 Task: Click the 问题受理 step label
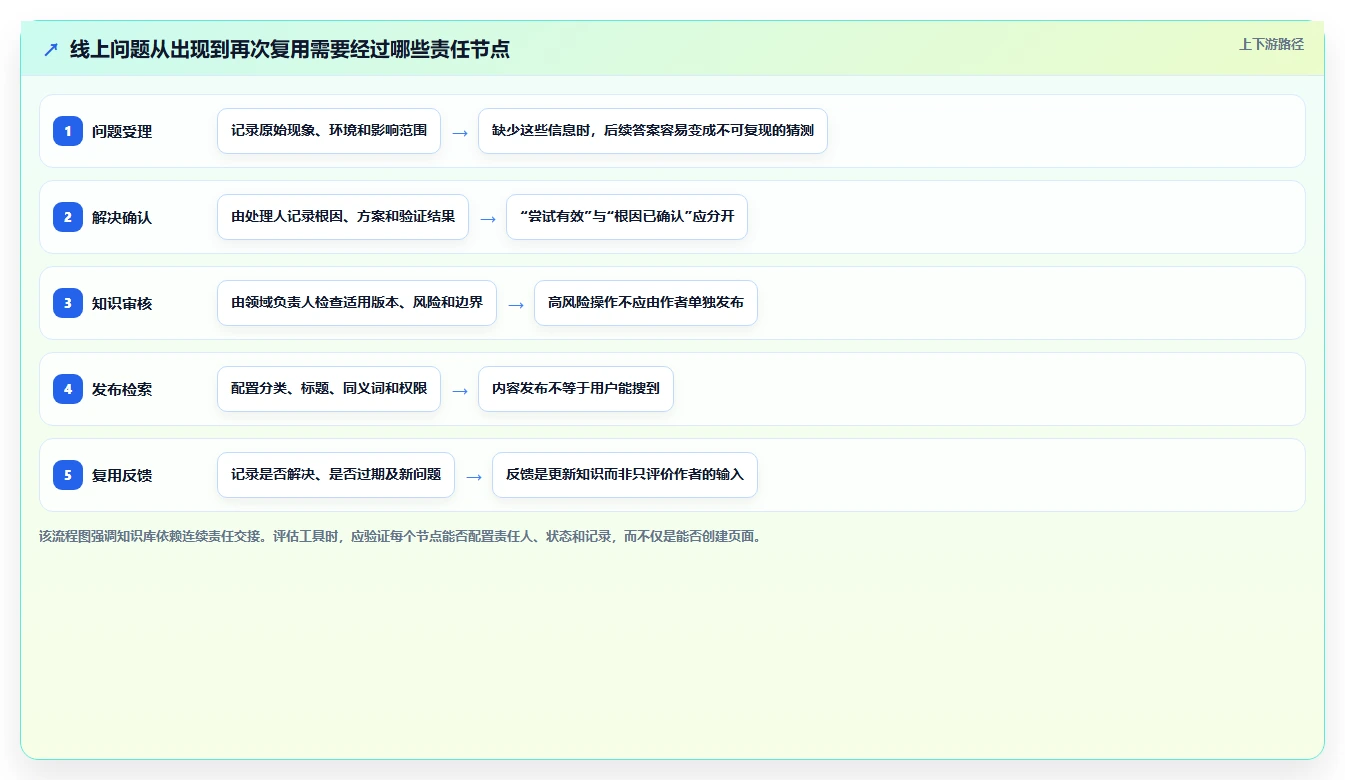(x=122, y=131)
